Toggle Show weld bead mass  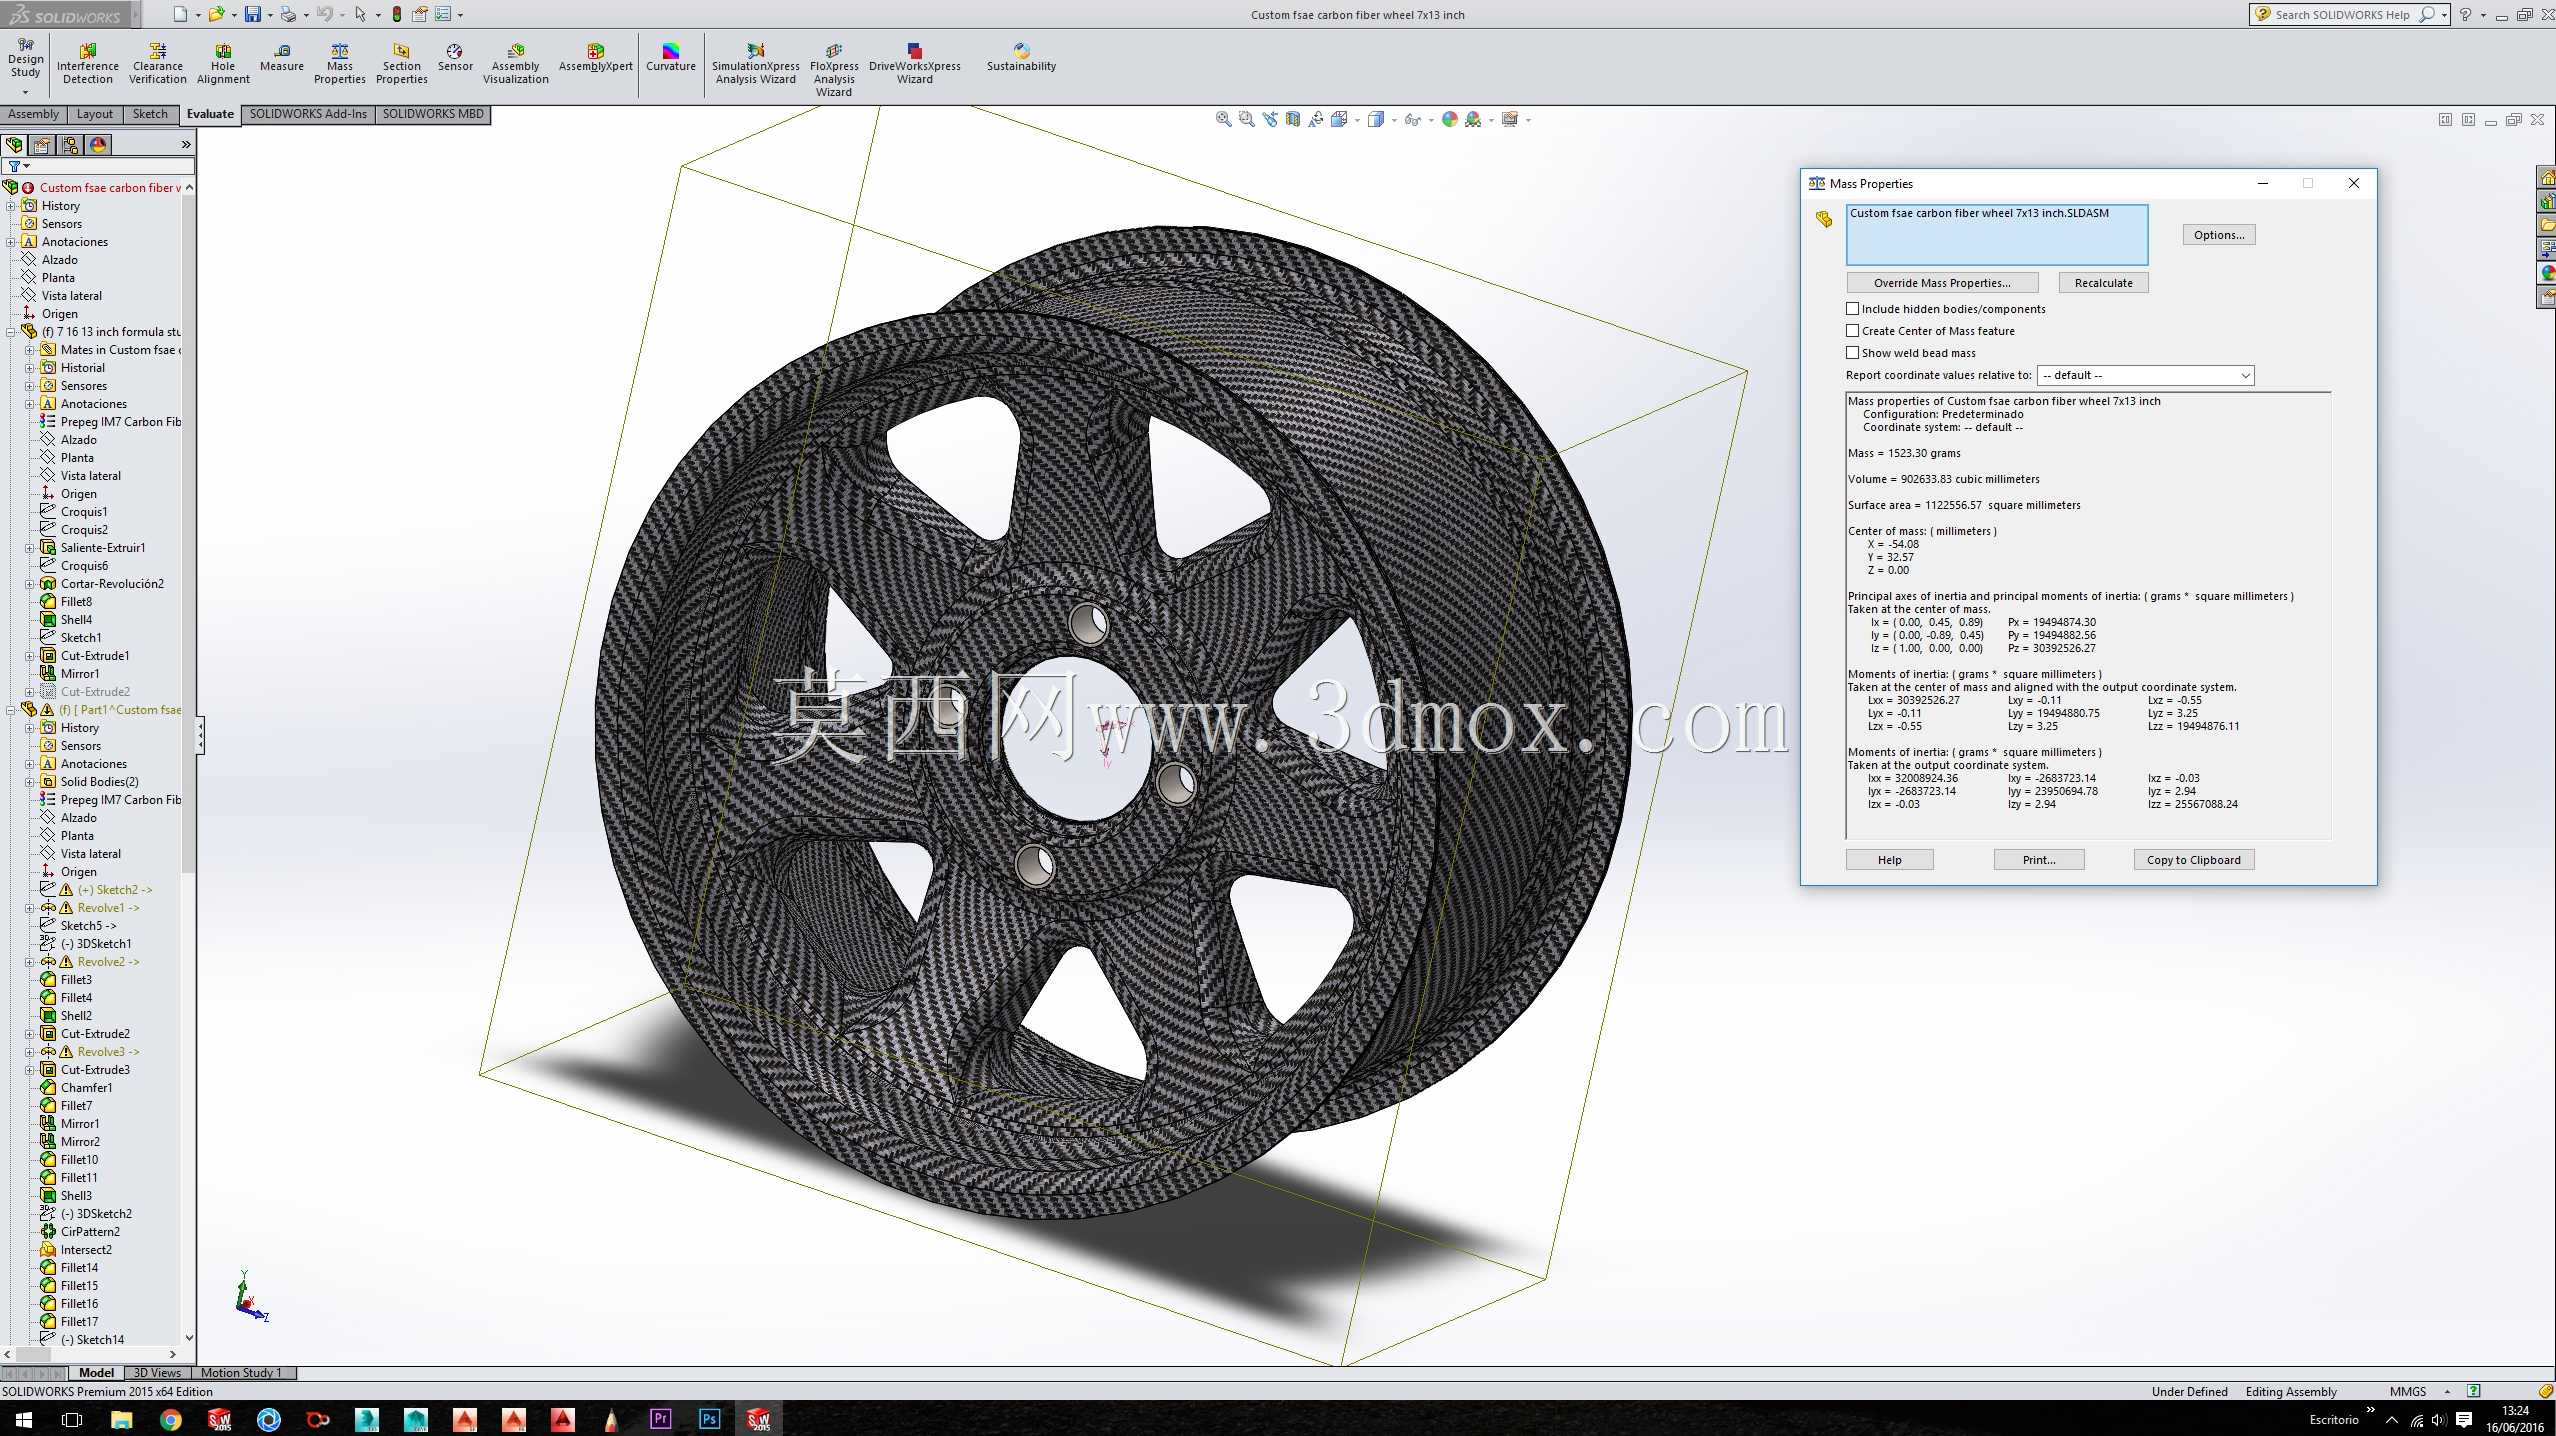(x=1852, y=353)
